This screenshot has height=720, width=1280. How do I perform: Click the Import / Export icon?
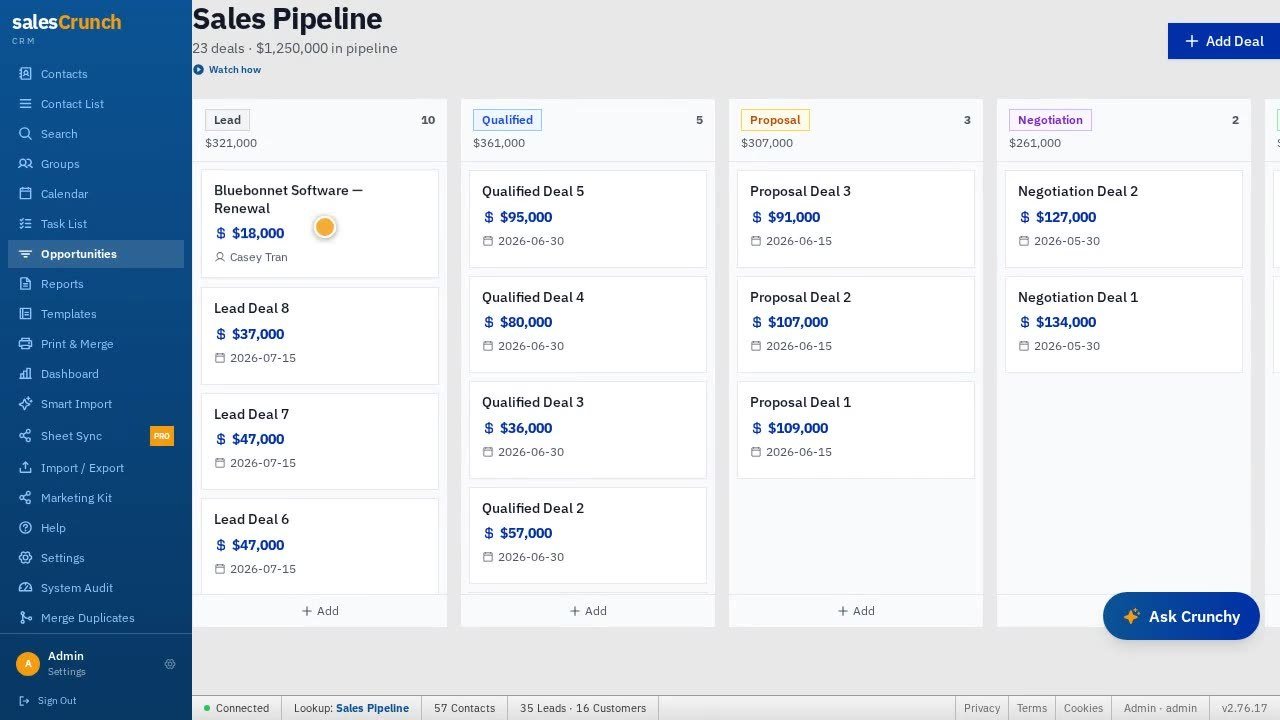click(25, 468)
